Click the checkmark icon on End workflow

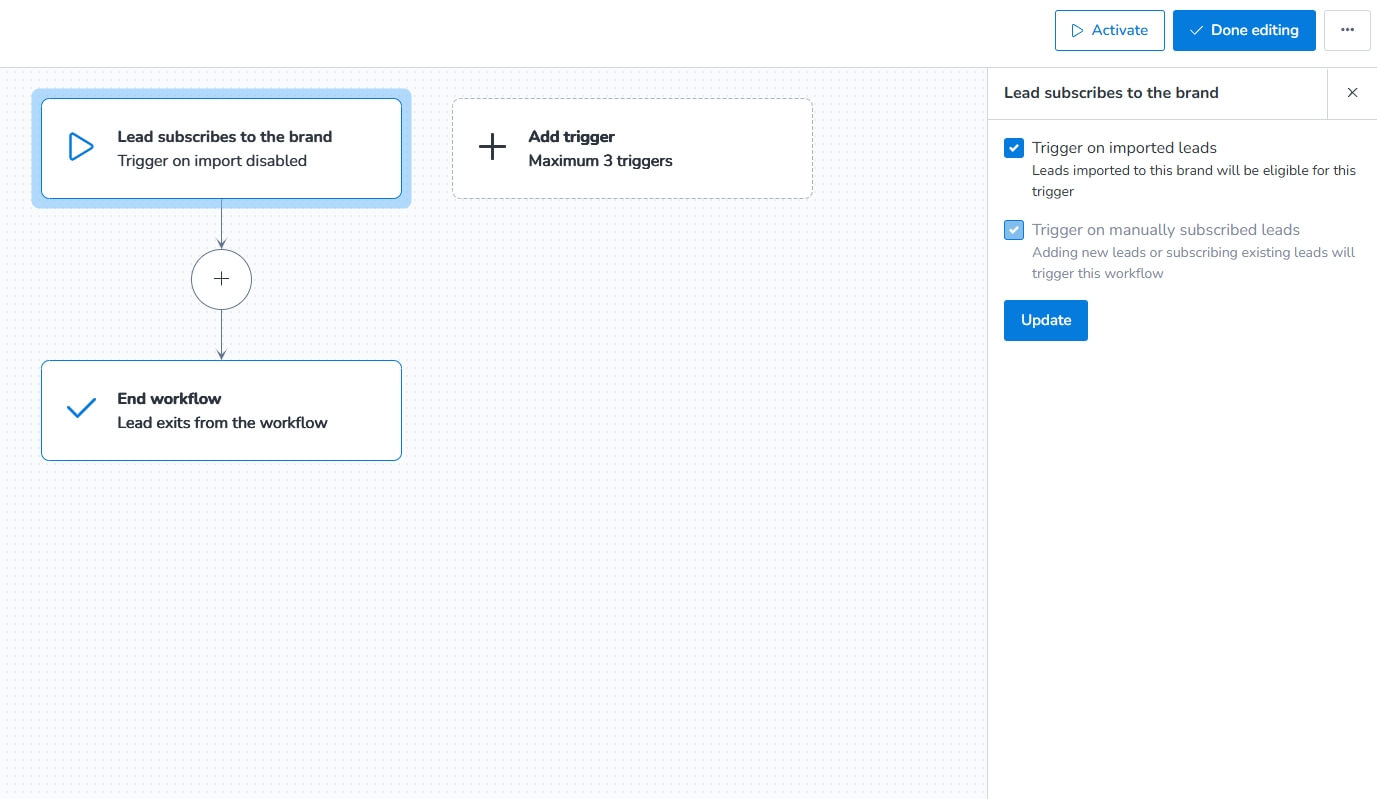coord(80,410)
